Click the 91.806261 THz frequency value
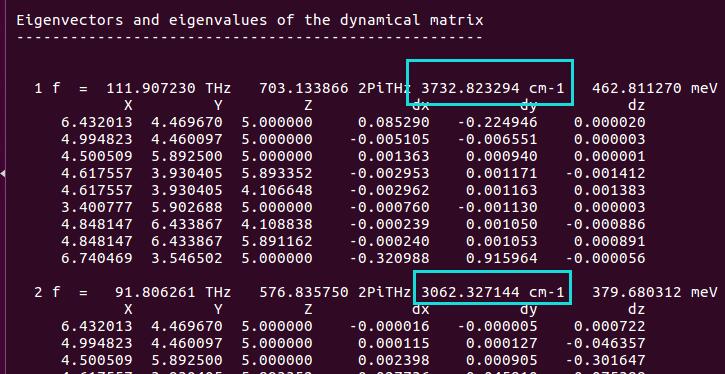Screen dimensions: 725x374 tap(173, 292)
